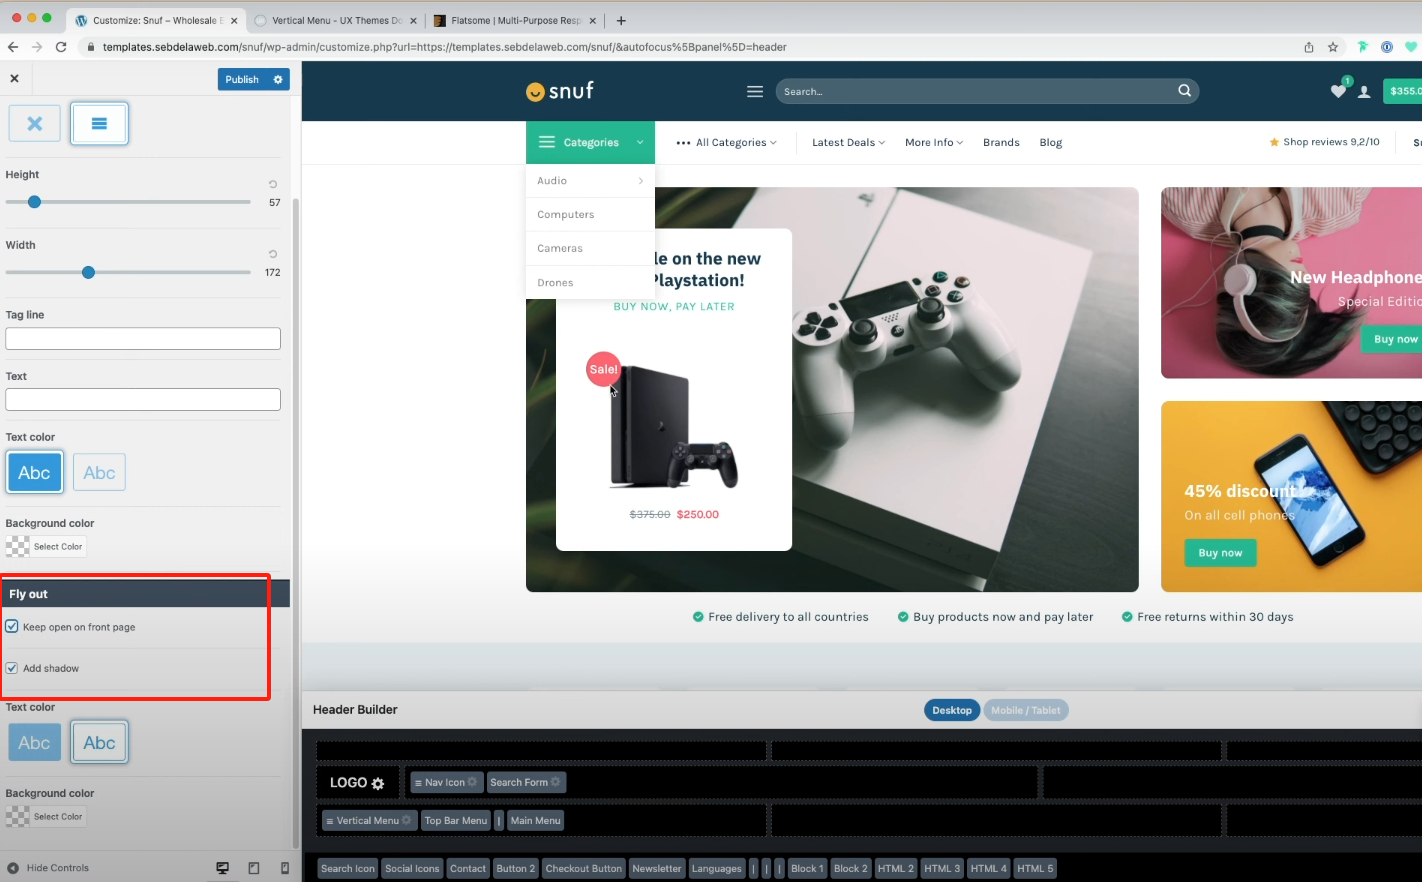Reset Height slider with reset icon

[273, 184]
